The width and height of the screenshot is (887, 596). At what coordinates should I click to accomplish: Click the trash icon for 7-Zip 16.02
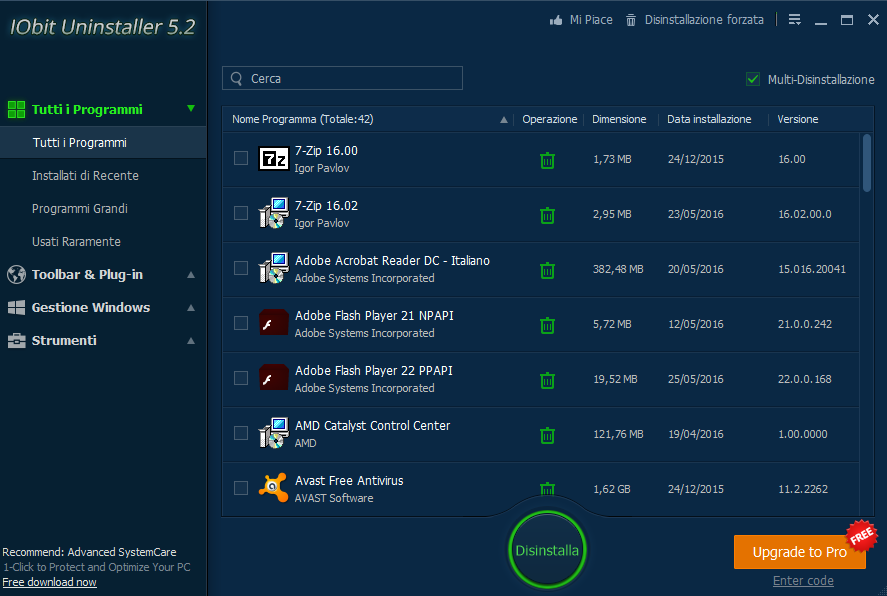point(547,215)
